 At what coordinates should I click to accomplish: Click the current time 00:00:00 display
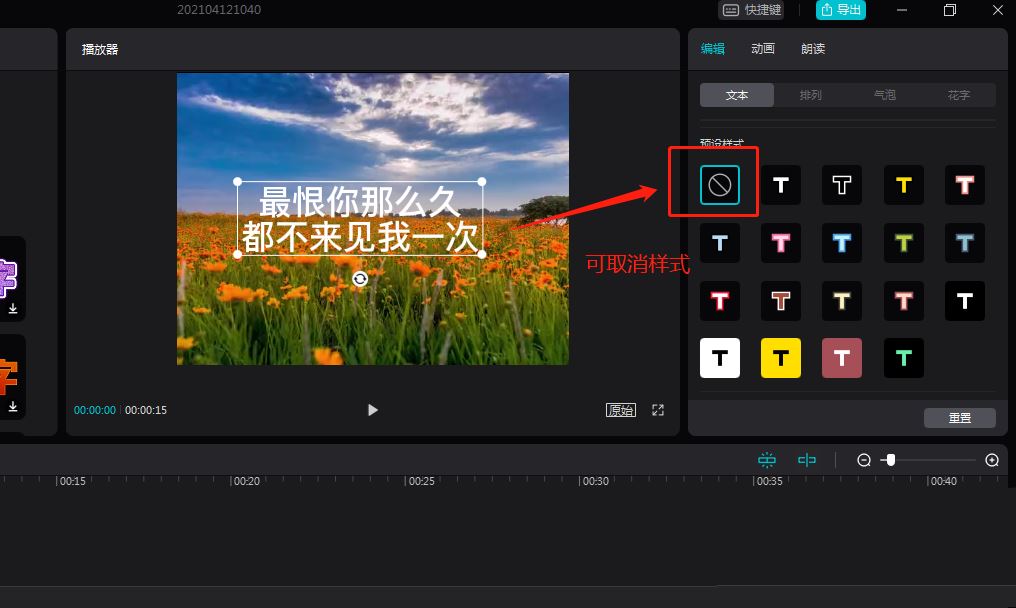(95, 410)
